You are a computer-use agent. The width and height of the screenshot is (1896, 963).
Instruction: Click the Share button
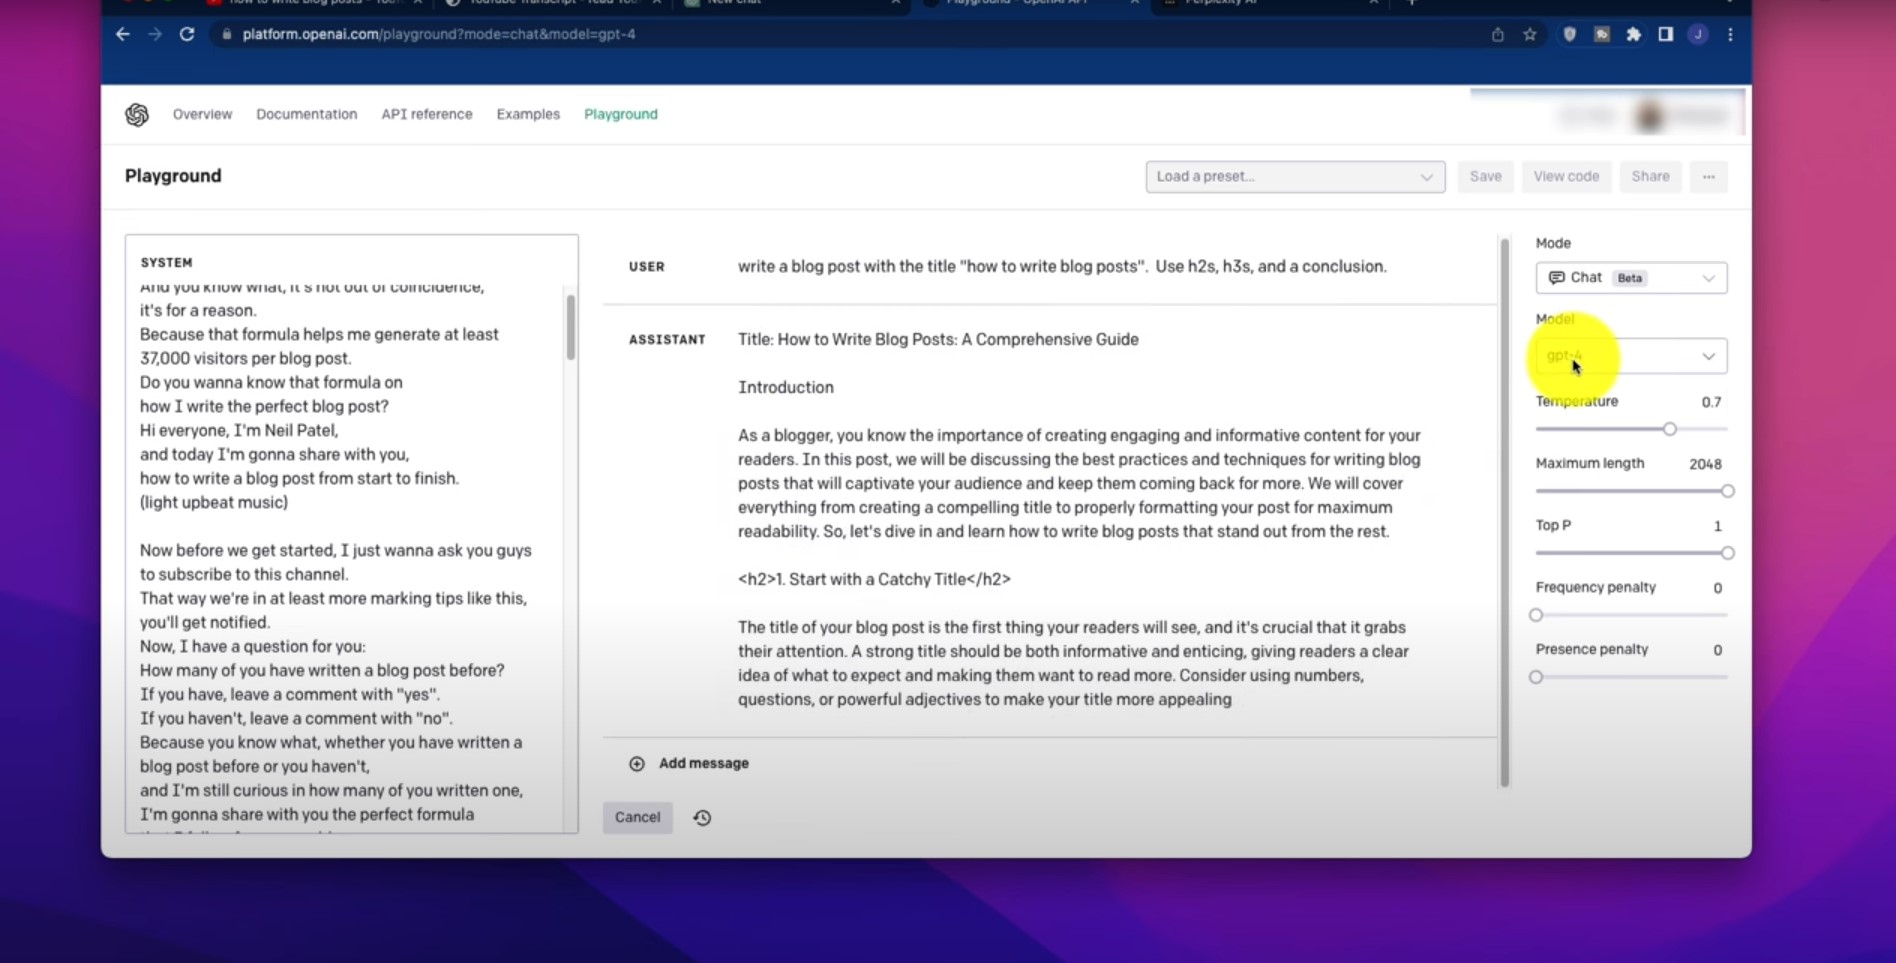[x=1650, y=177]
